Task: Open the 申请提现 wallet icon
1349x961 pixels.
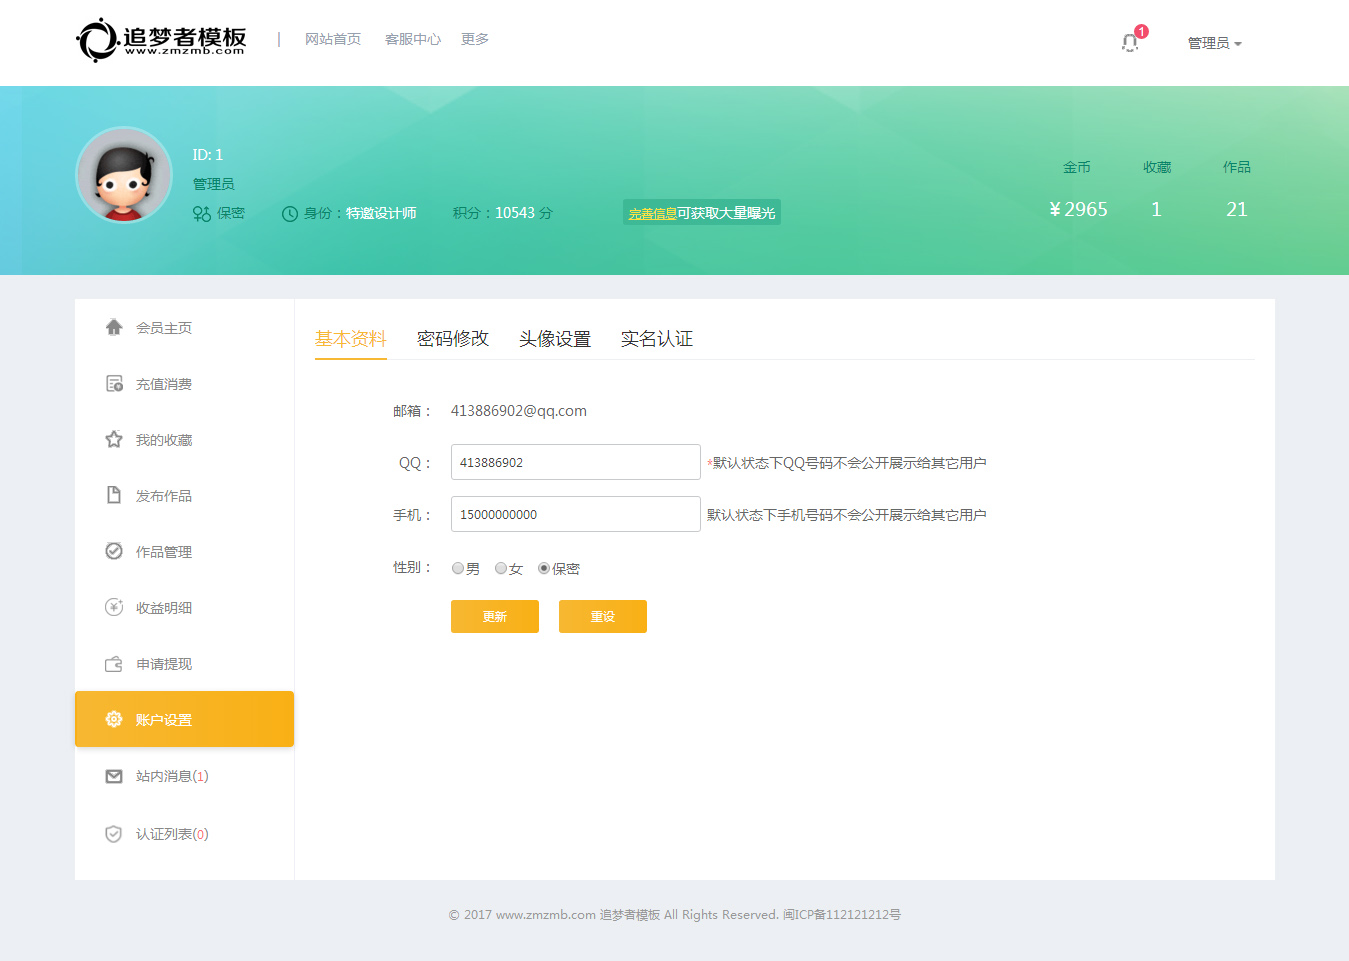Action: 114,664
